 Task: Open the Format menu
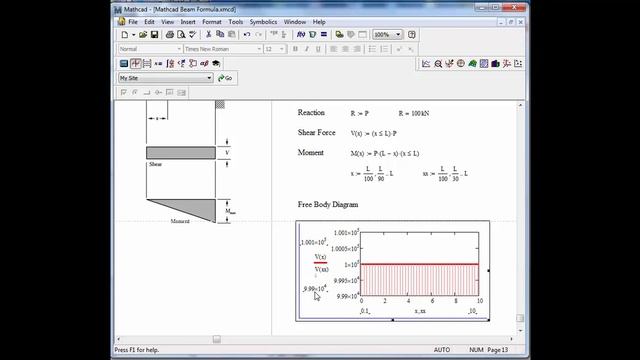pos(211,22)
